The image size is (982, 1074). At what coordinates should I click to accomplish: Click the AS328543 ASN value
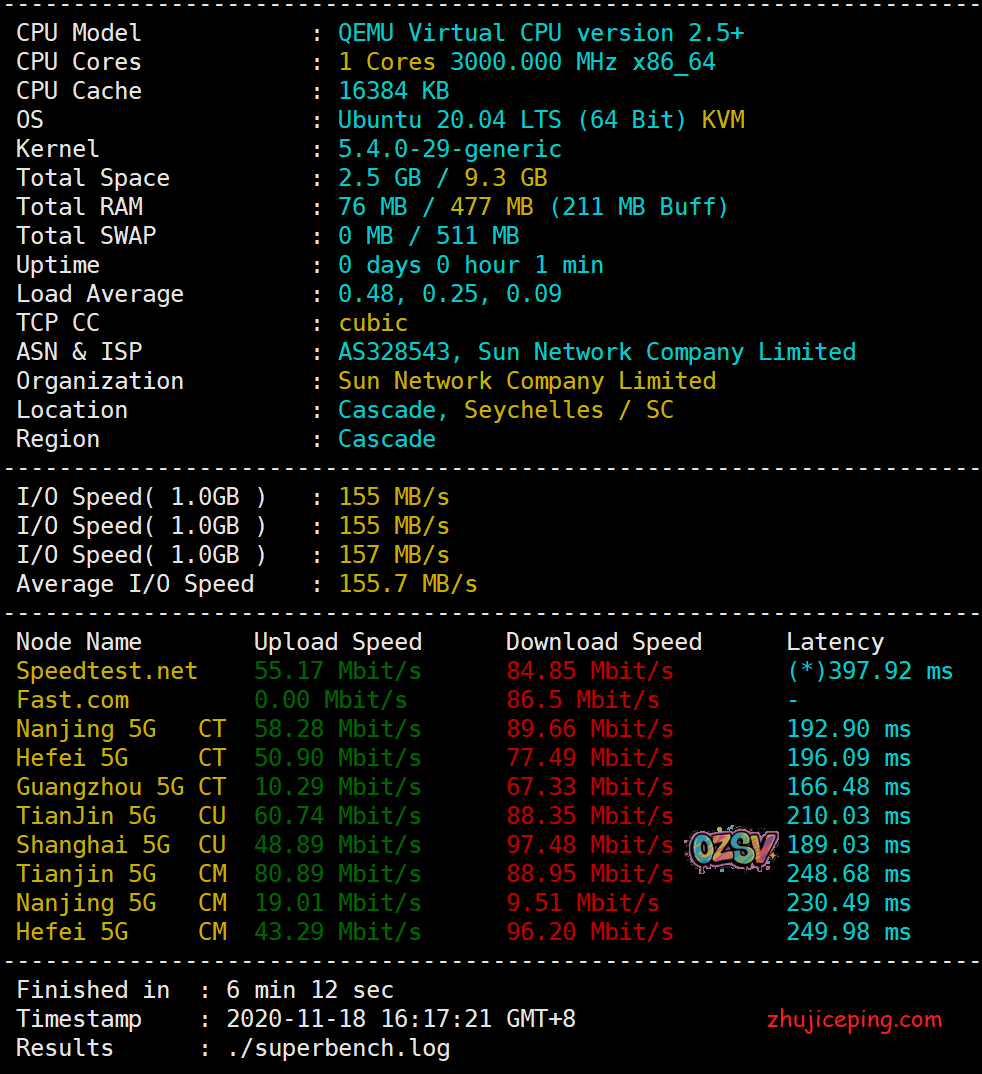tap(399, 352)
